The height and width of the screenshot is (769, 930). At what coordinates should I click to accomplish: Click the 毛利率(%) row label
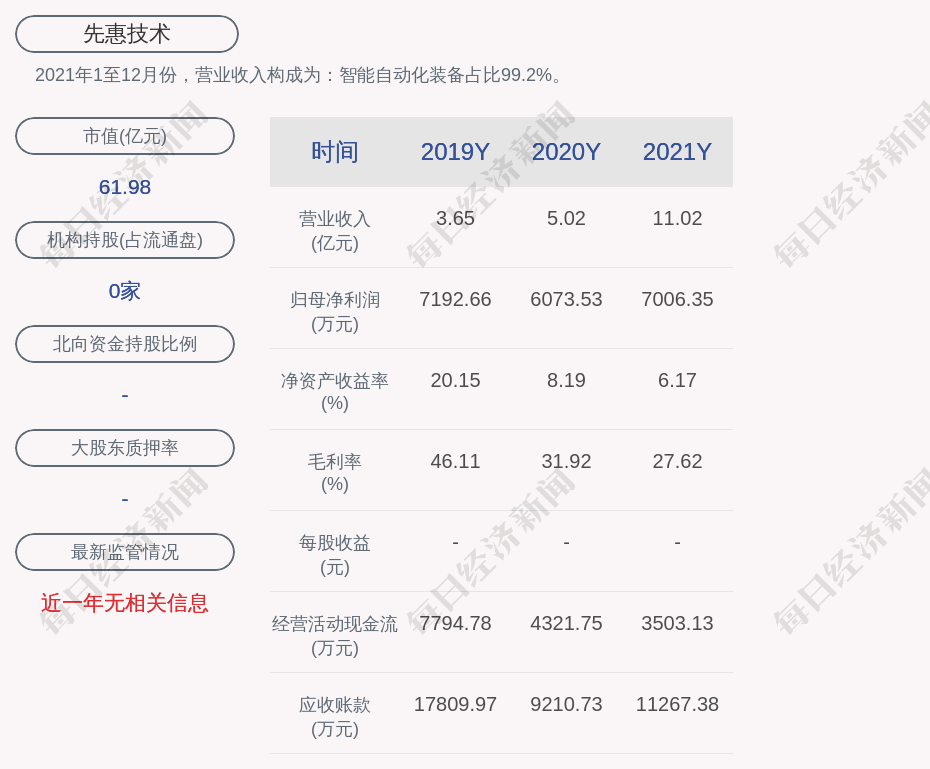[335, 473]
